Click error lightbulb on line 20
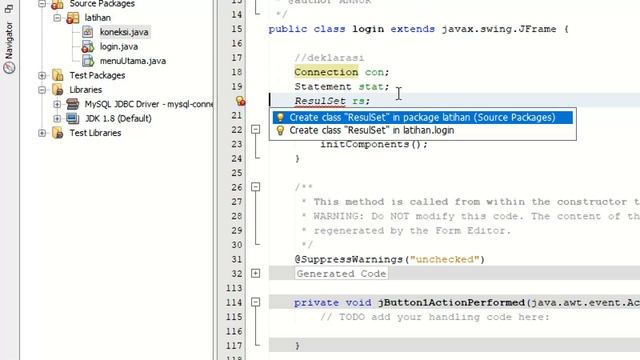Viewport: 640px width, 360px height. point(240,100)
